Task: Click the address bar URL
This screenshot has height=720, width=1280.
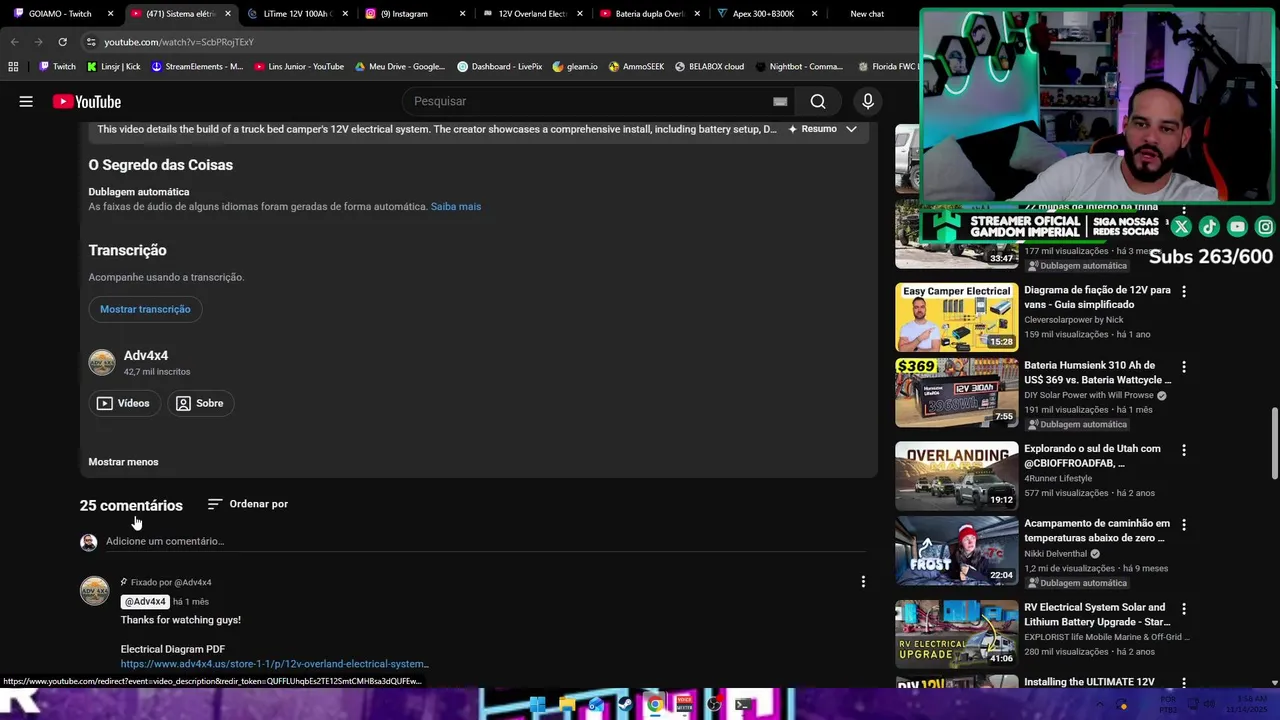Action: [179, 42]
